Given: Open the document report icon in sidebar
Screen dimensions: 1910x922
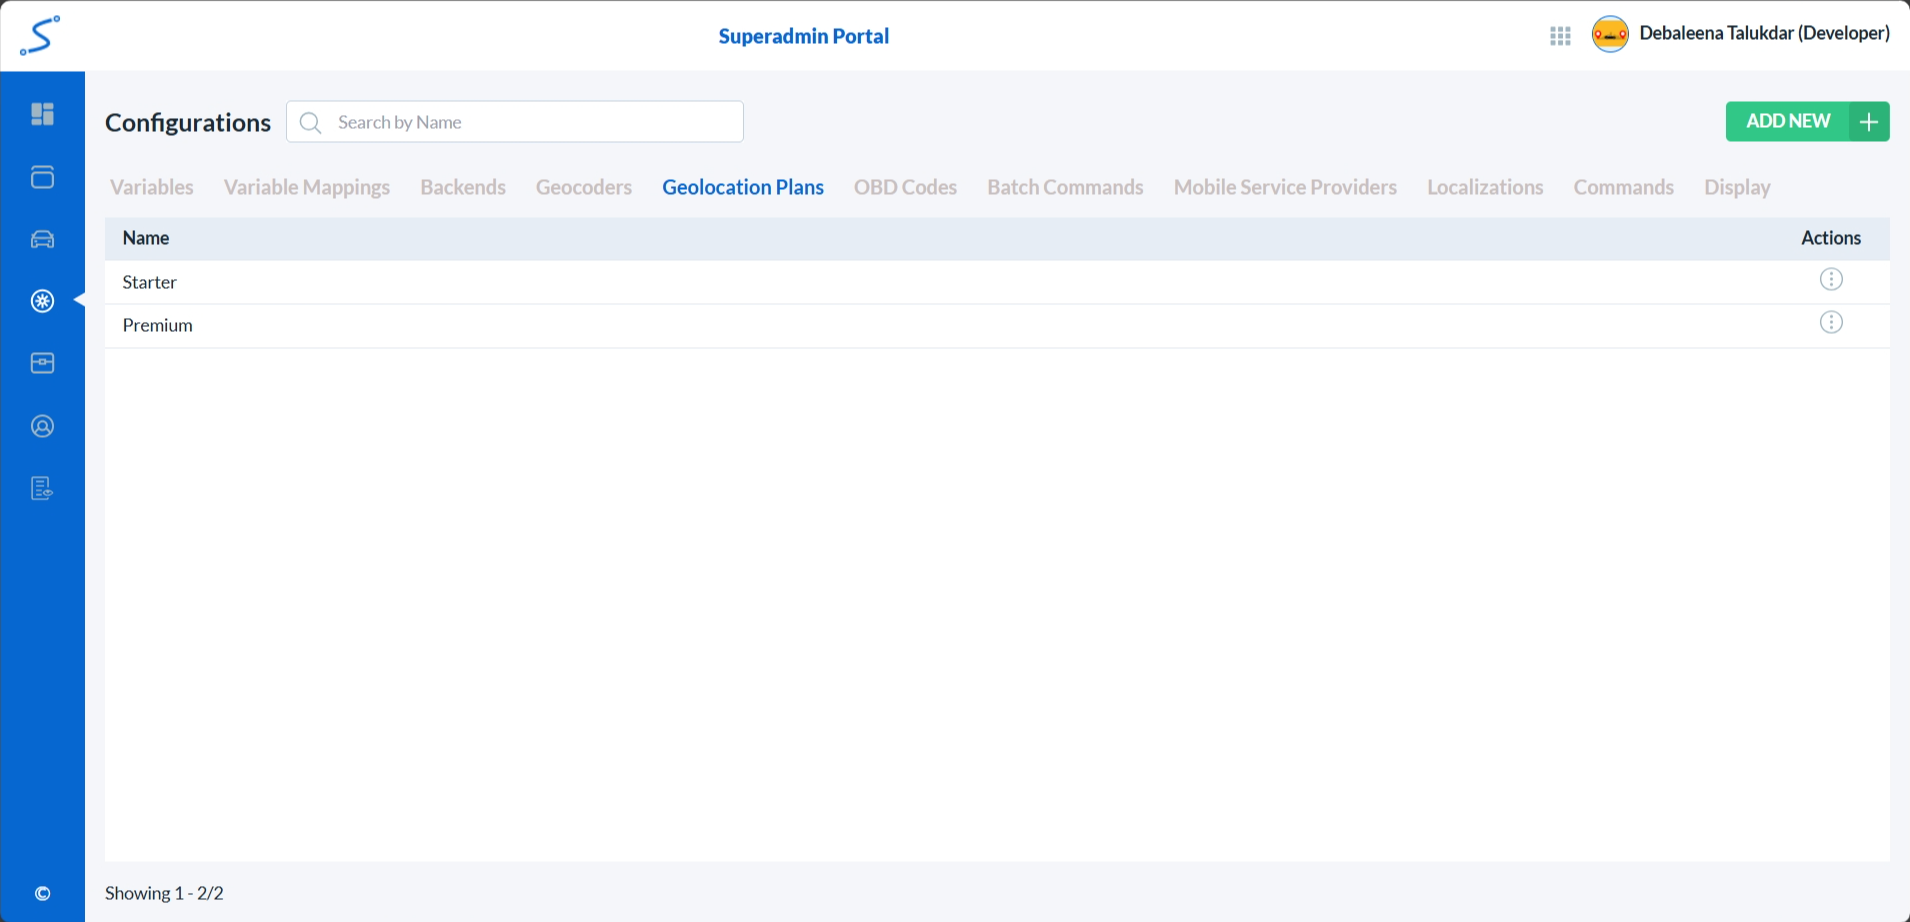Looking at the screenshot, I should pyautogui.click(x=42, y=488).
